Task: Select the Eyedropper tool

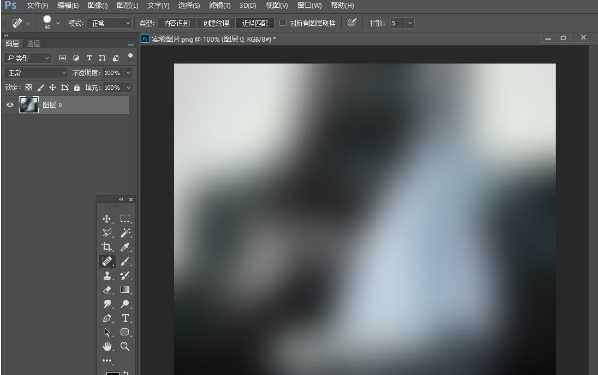Action: (125, 247)
